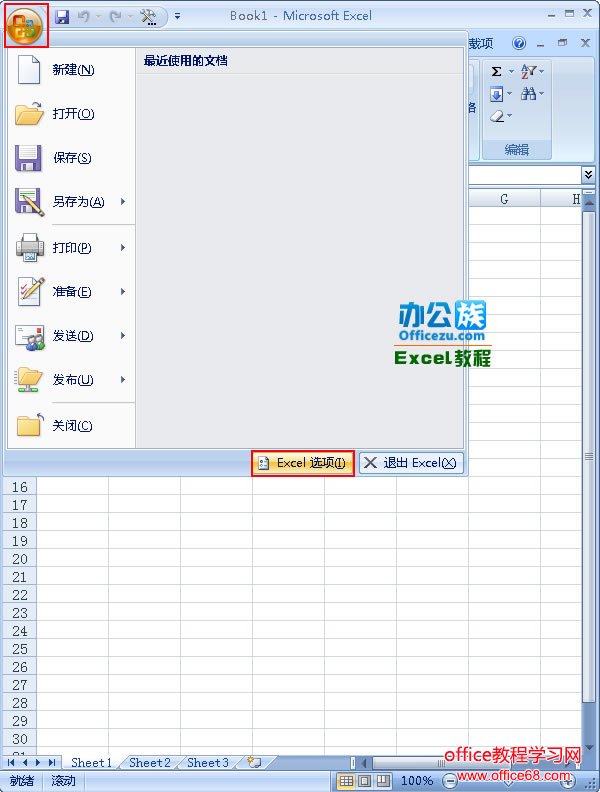Click the AutoSum sigma icon
The height and width of the screenshot is (792, 600).
496,71
